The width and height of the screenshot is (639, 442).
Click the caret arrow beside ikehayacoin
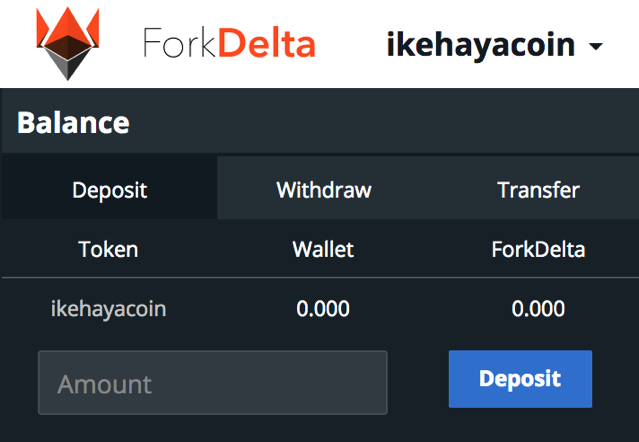(x=596, y=46)
